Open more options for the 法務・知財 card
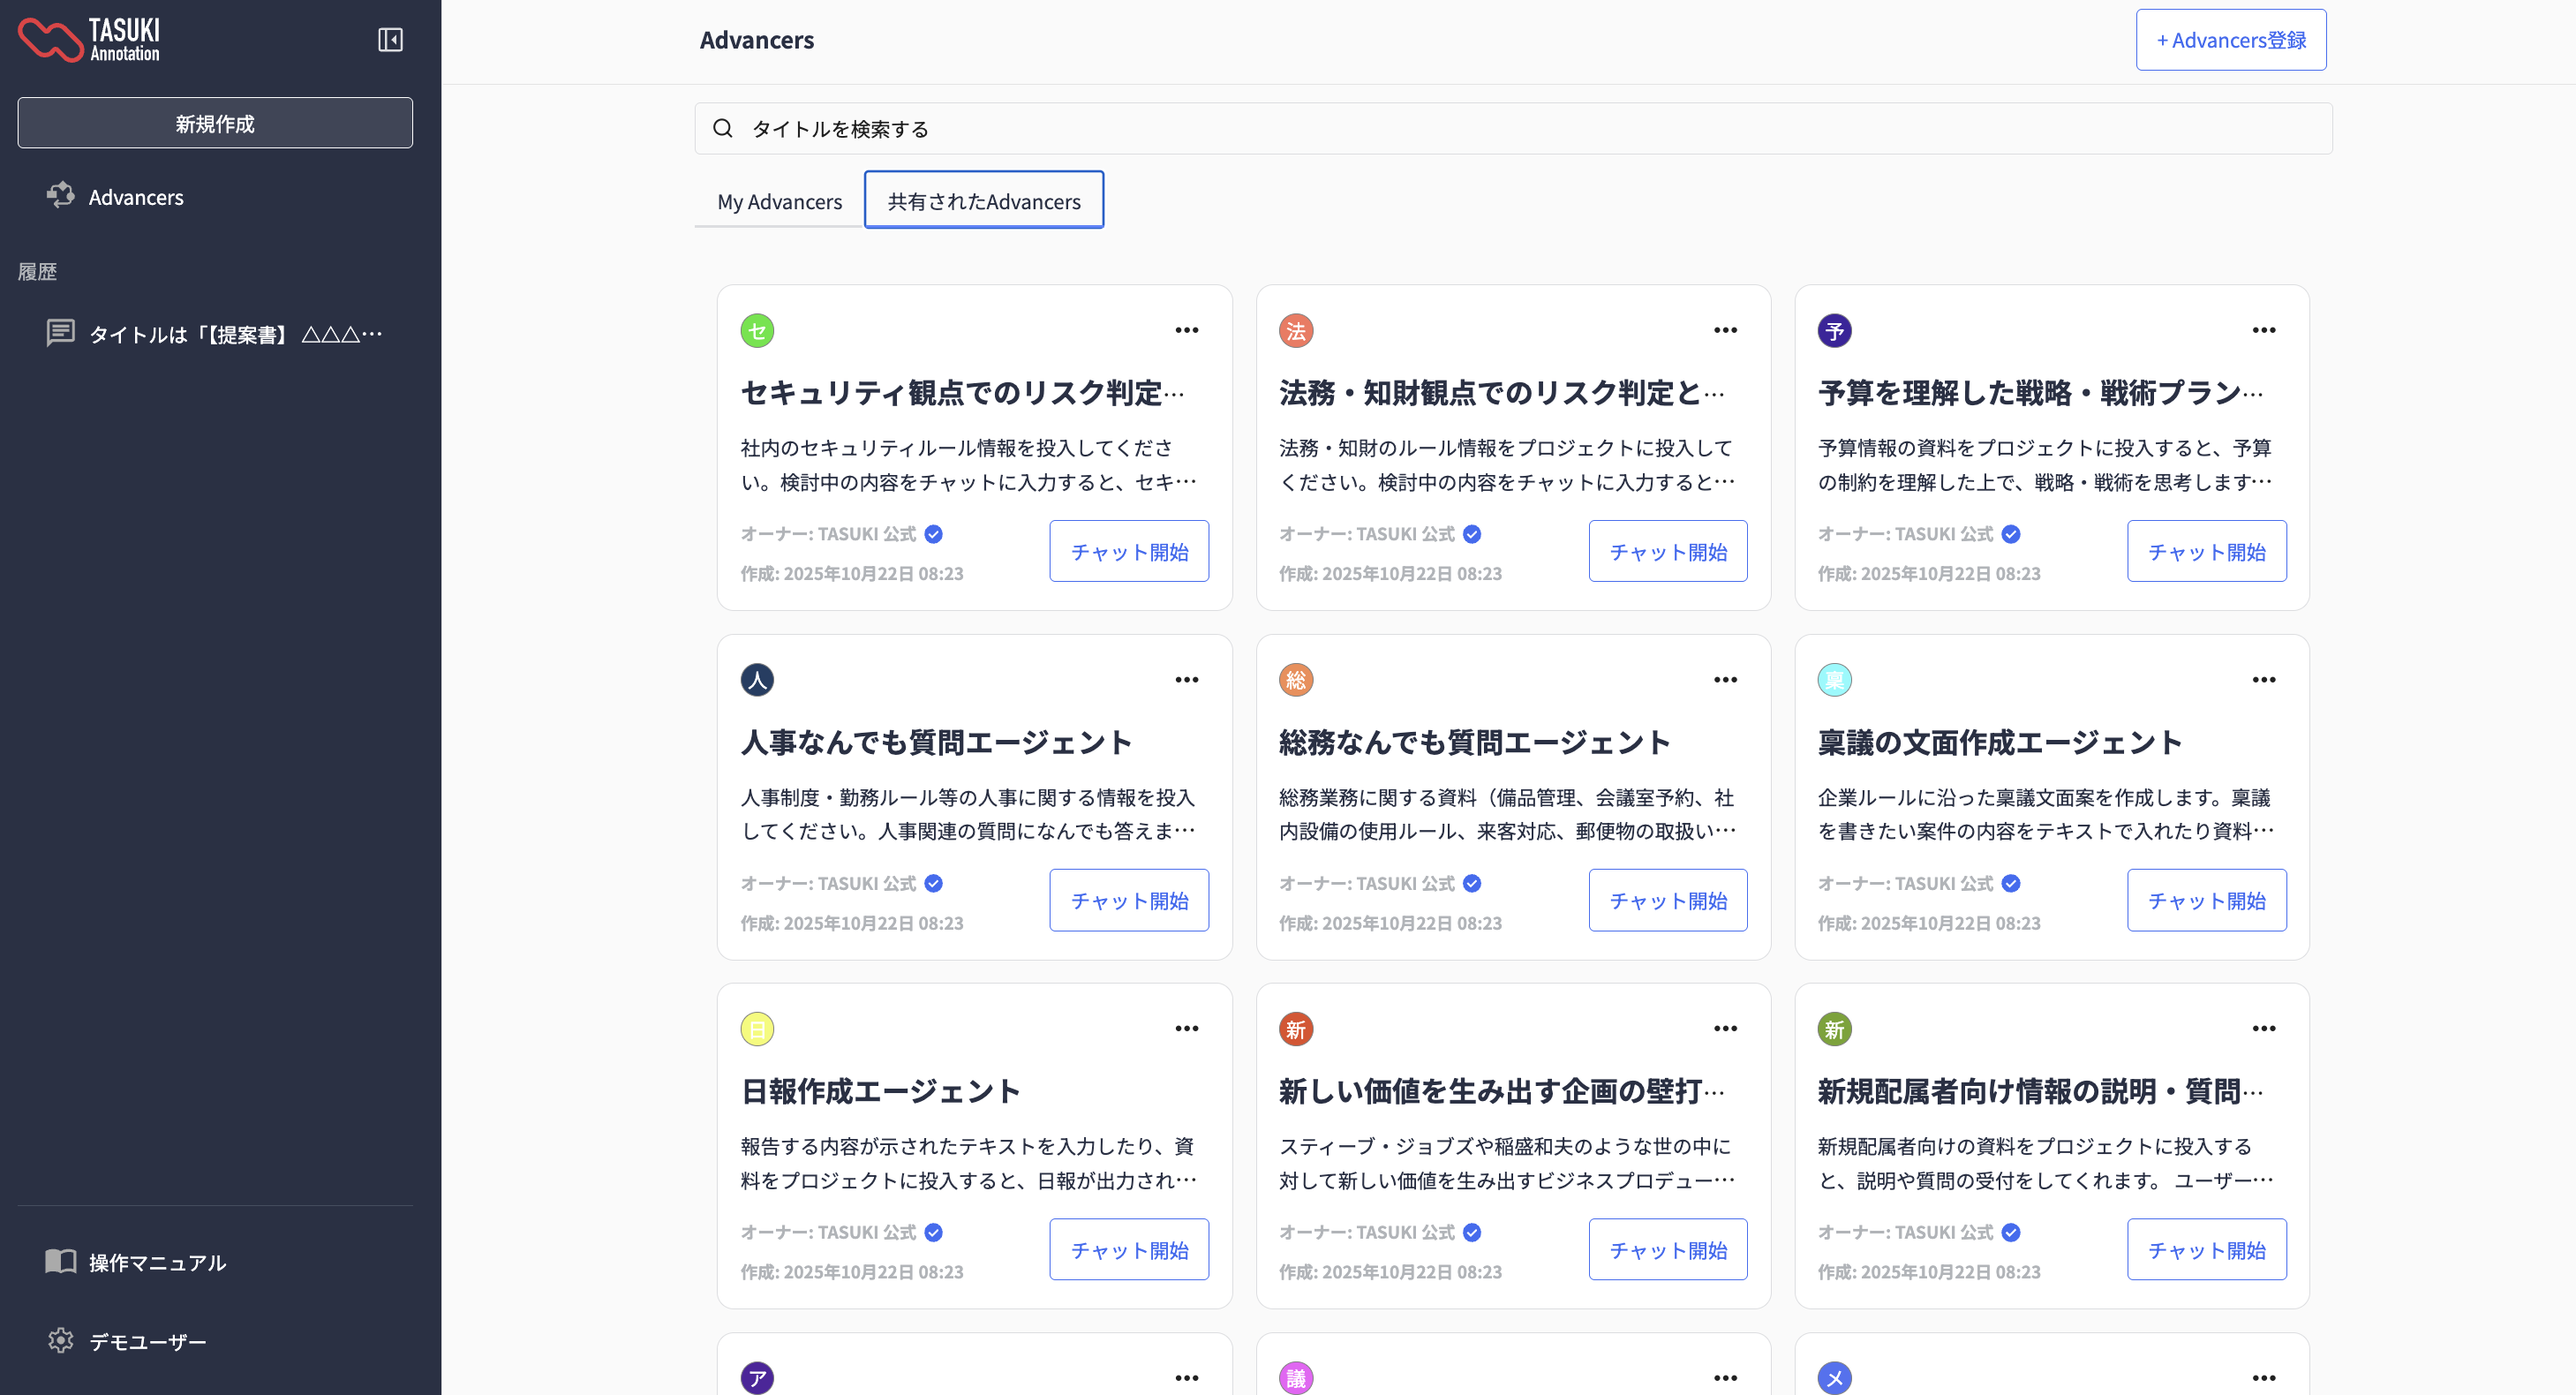 pyautogui.click(x=1725, y=330)
